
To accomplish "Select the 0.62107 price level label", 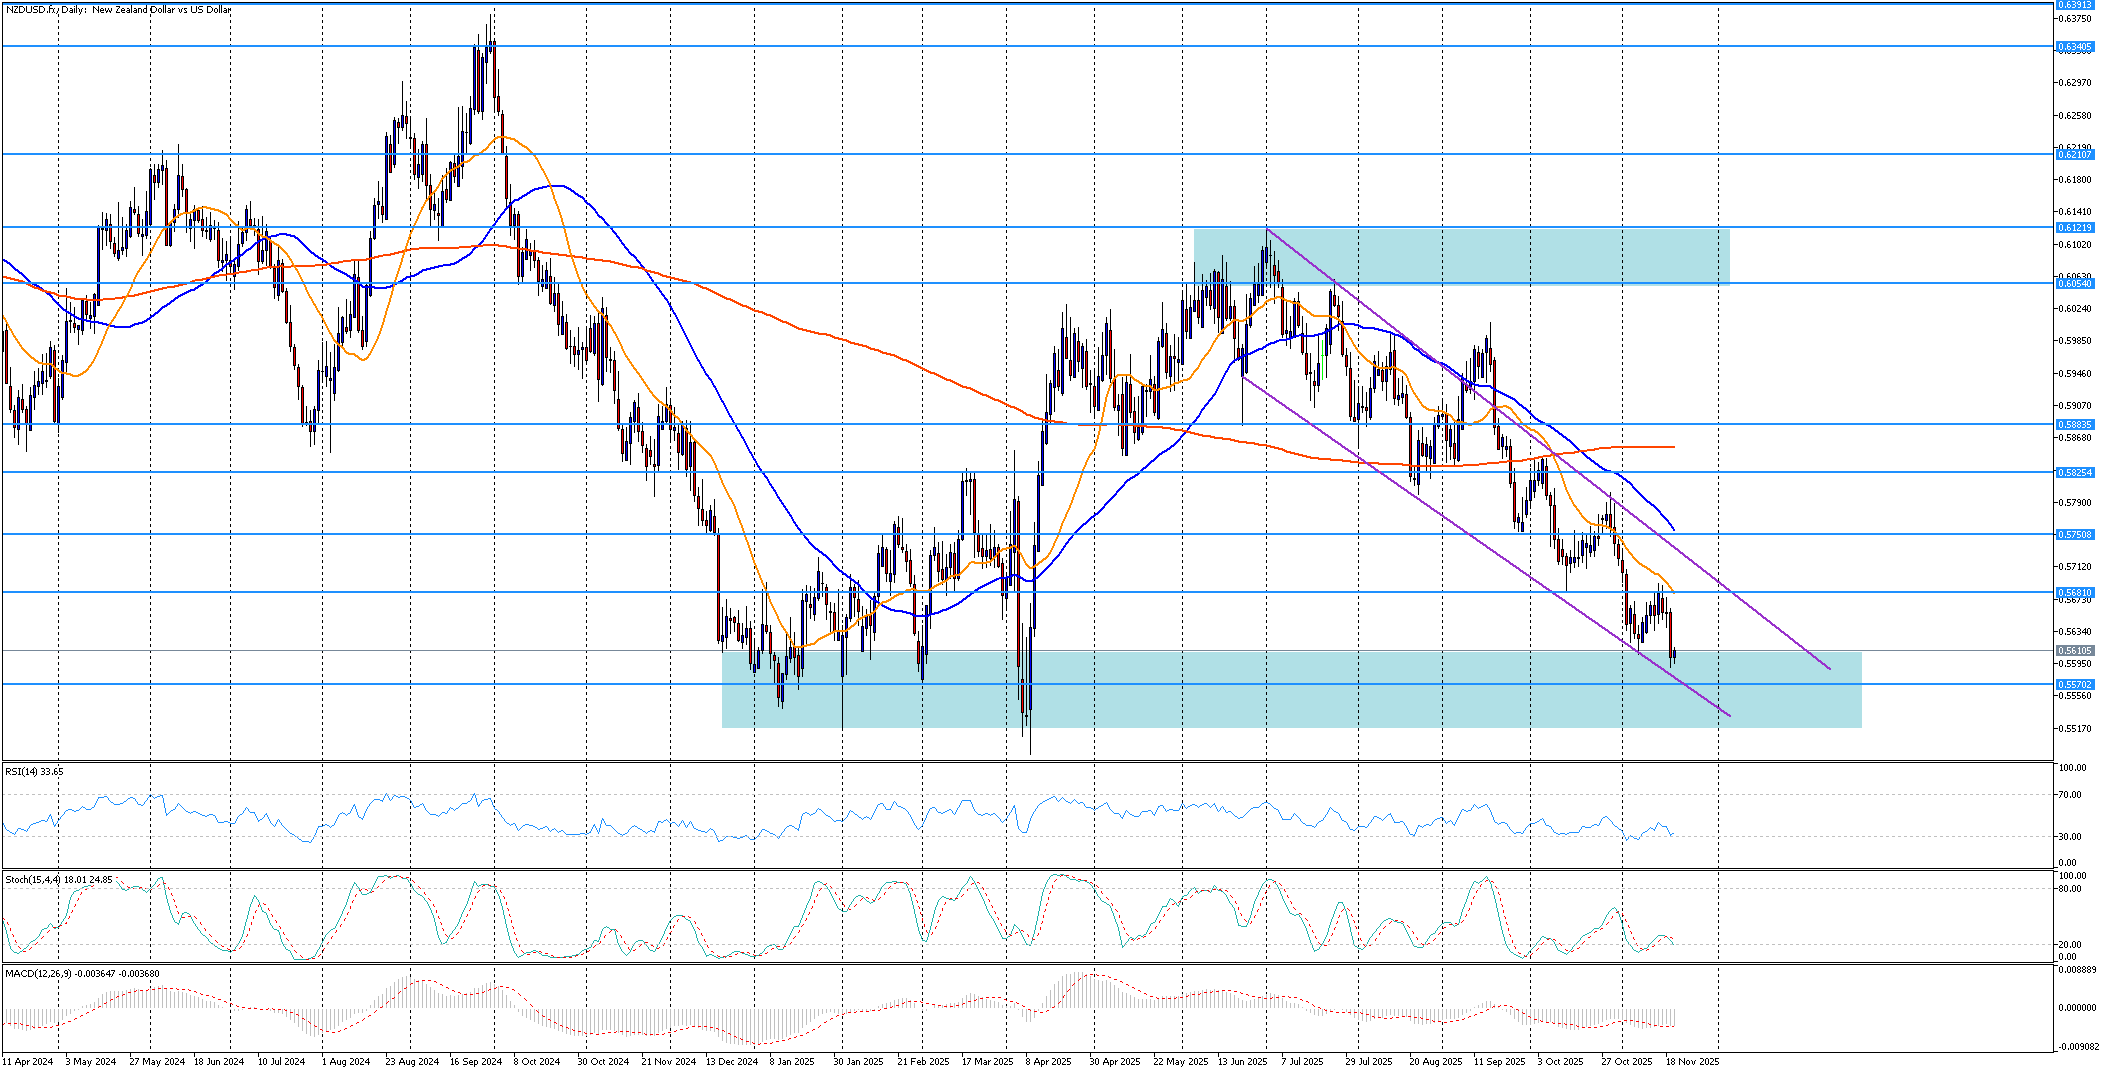I will (2074, 154).
